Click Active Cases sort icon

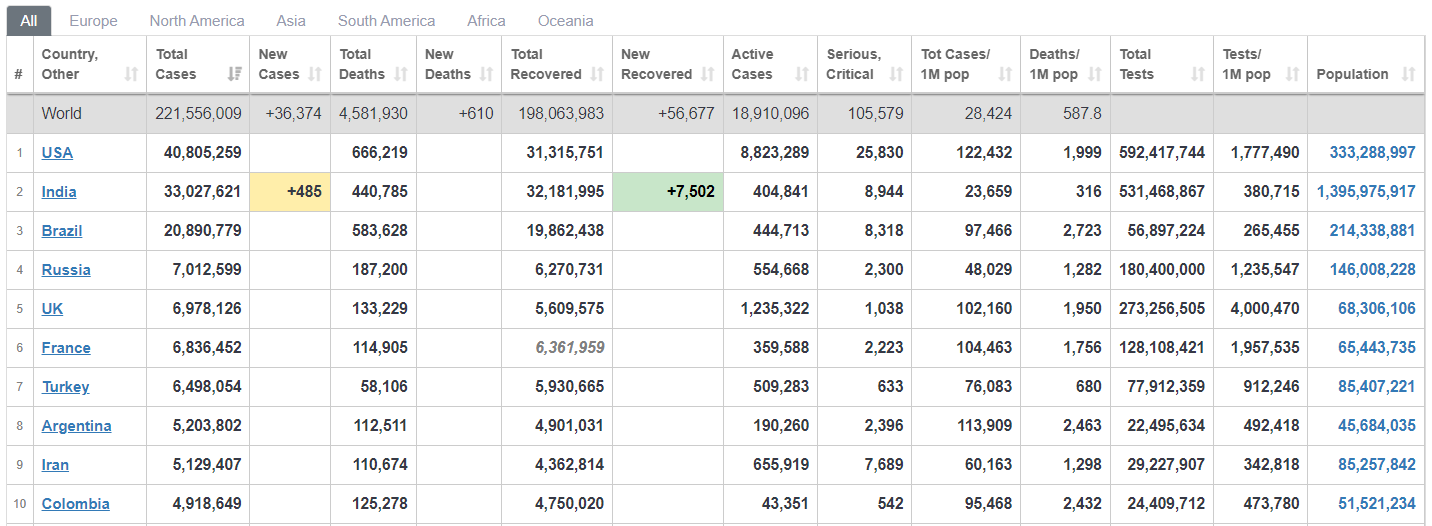(802, 74)
